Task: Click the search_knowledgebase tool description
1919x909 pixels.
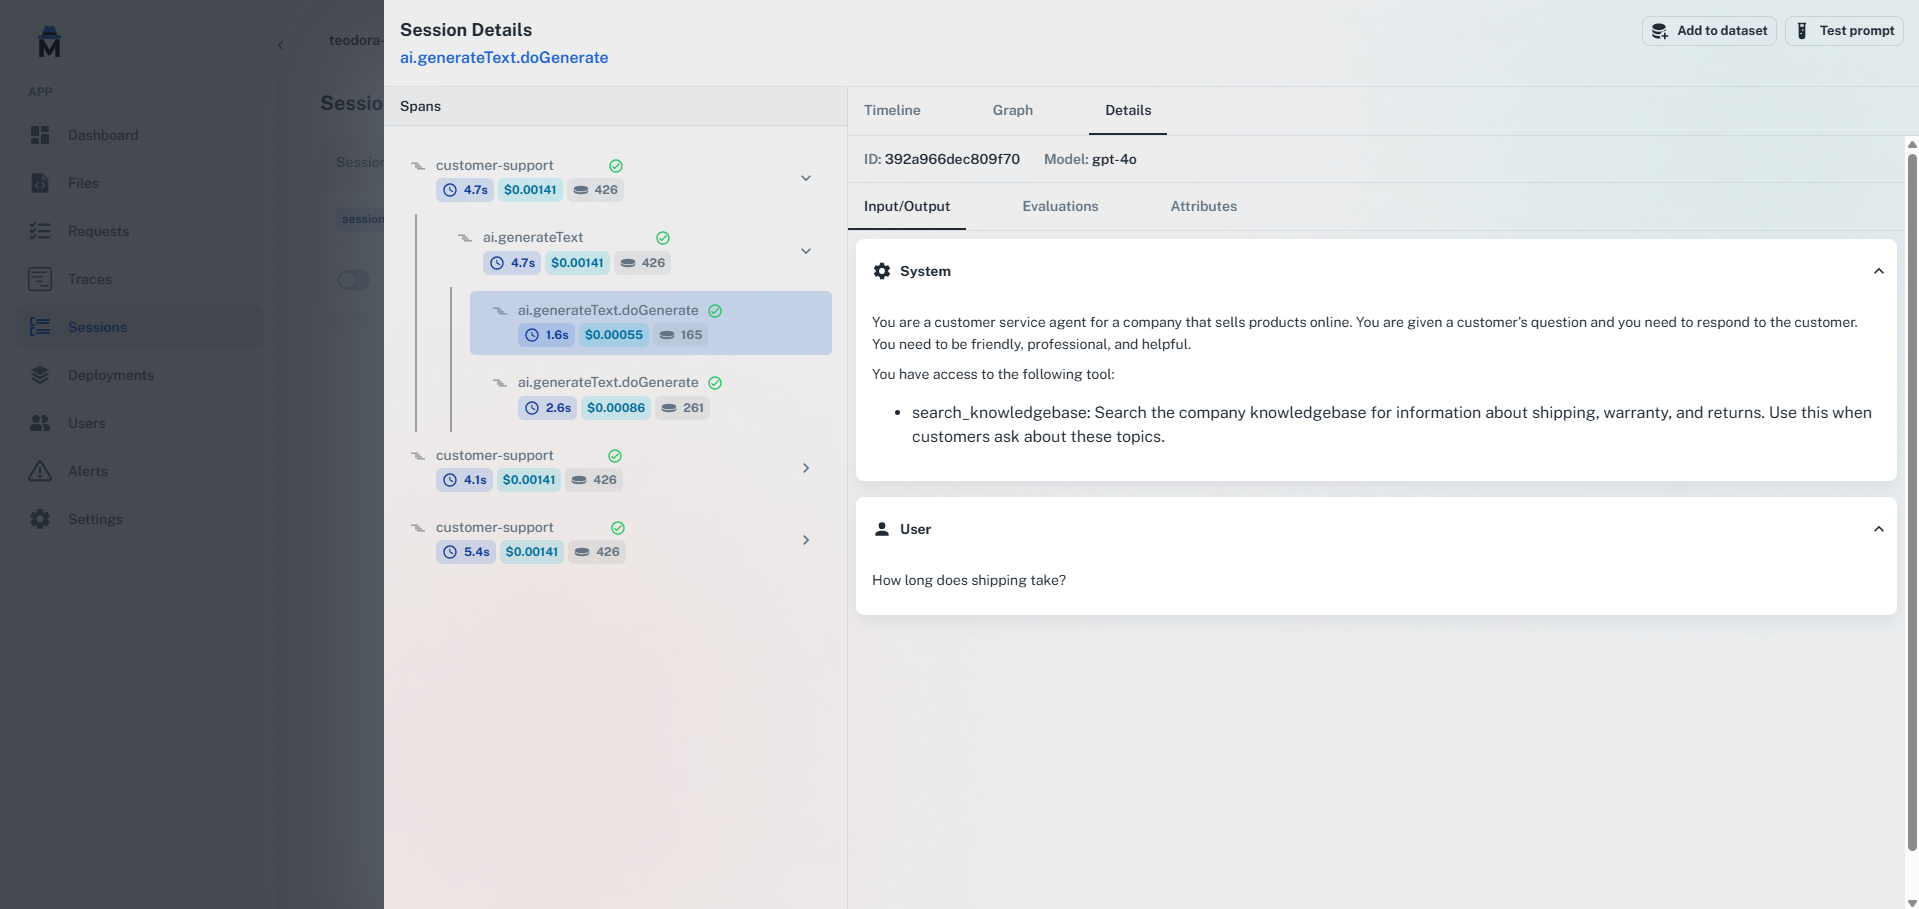Action: [x=1392, y=424]
